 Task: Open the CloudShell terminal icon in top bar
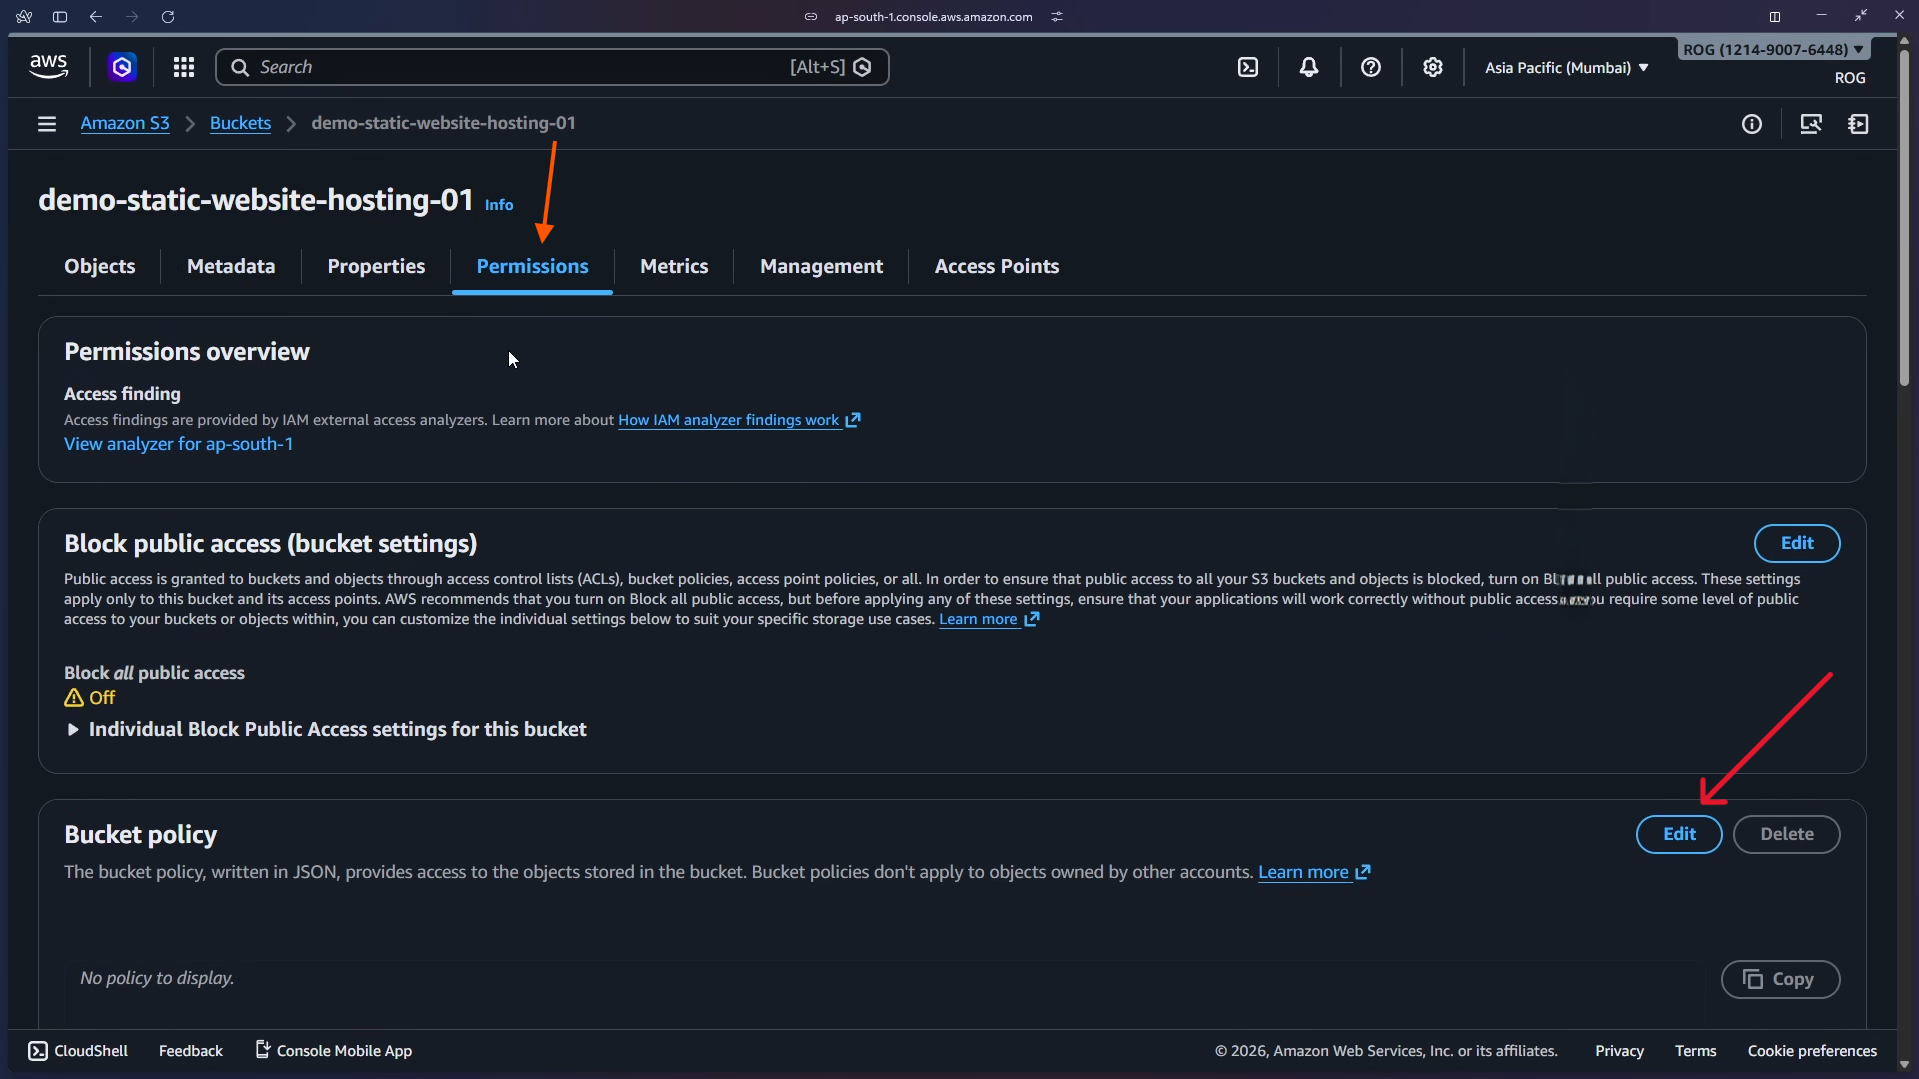[1249, 67]
